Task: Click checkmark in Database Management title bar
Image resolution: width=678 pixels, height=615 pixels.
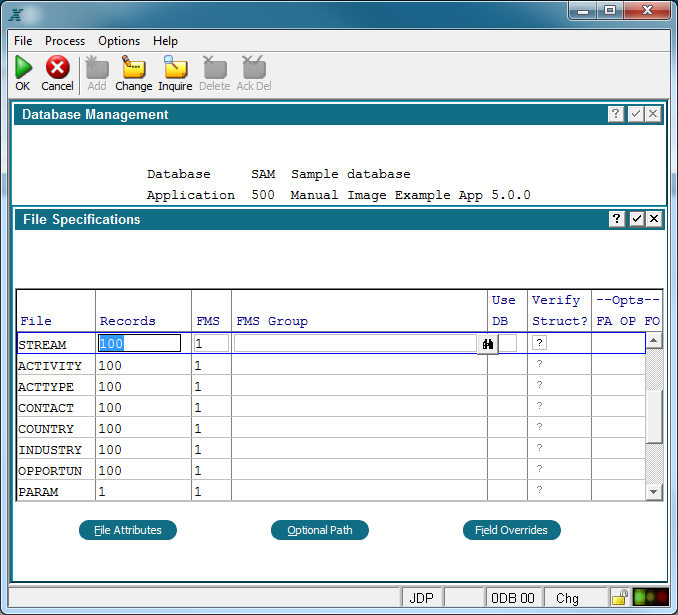Action: 635,114
